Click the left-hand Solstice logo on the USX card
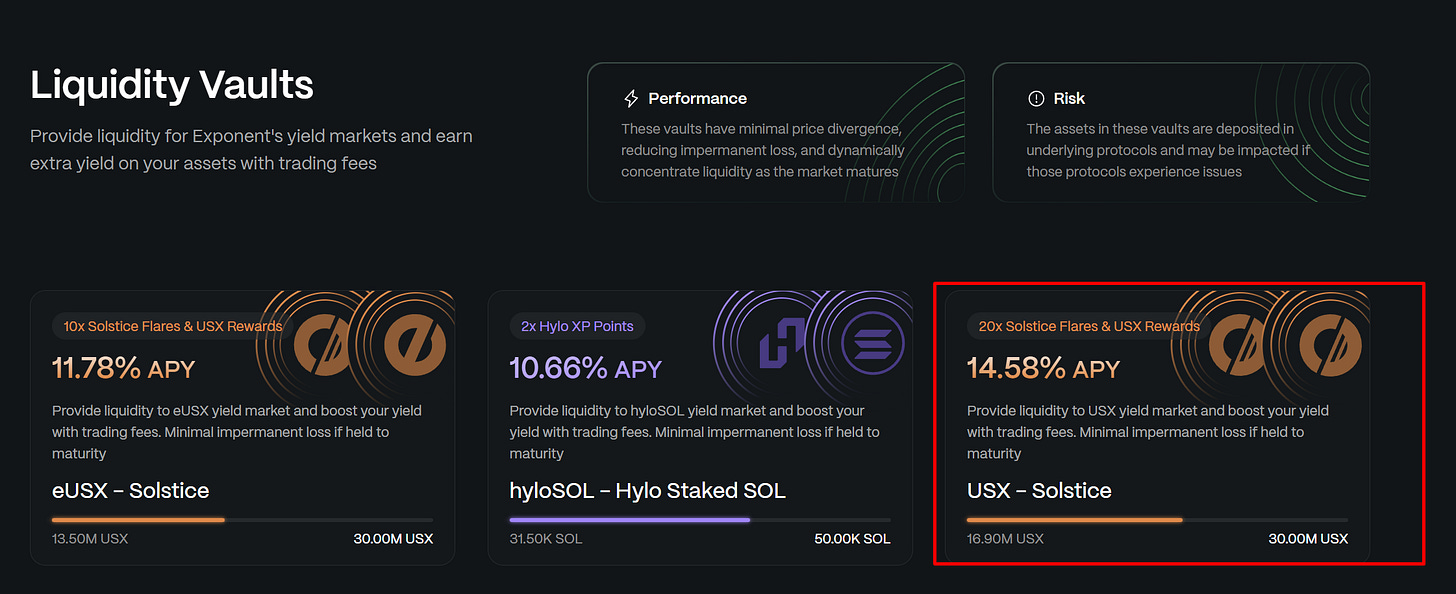1456x594 pixels. point(1240,344)
